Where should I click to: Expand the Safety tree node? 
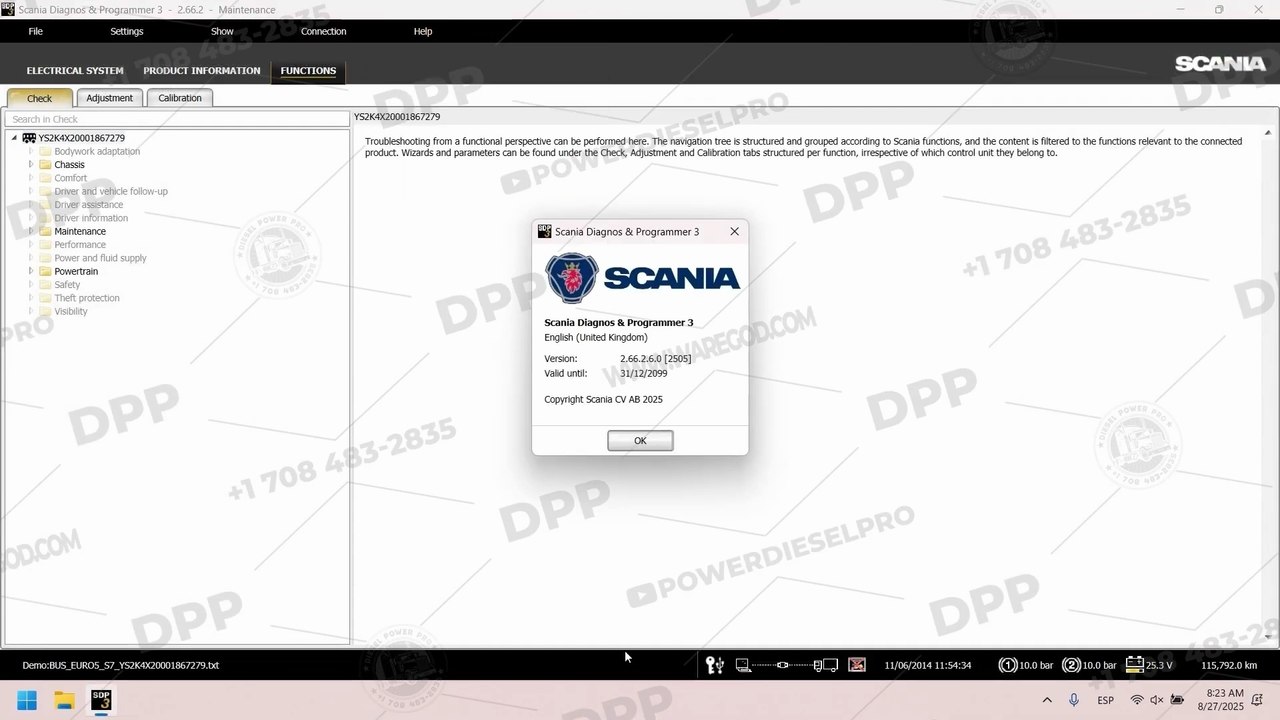[x=31, y=285]
